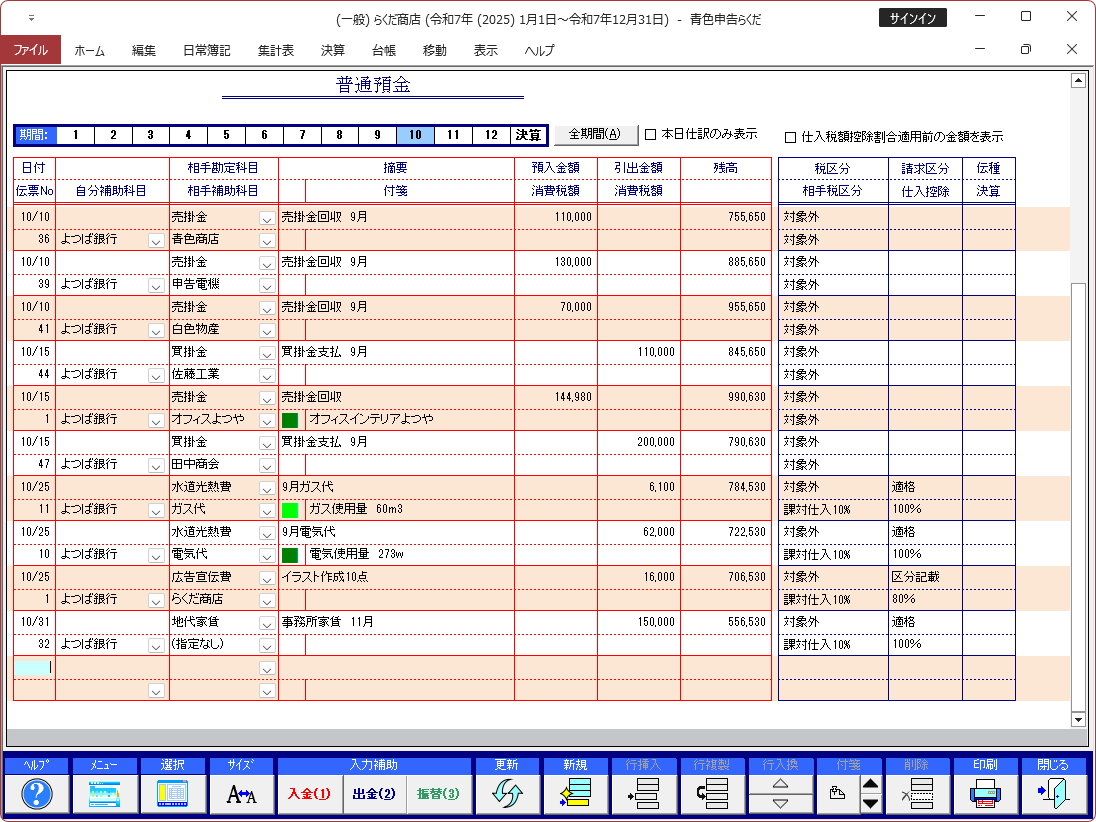Screen dimensions: 1096x822
Task: Open the Menu icon in bottom toolbar
Action: (104, 795)
